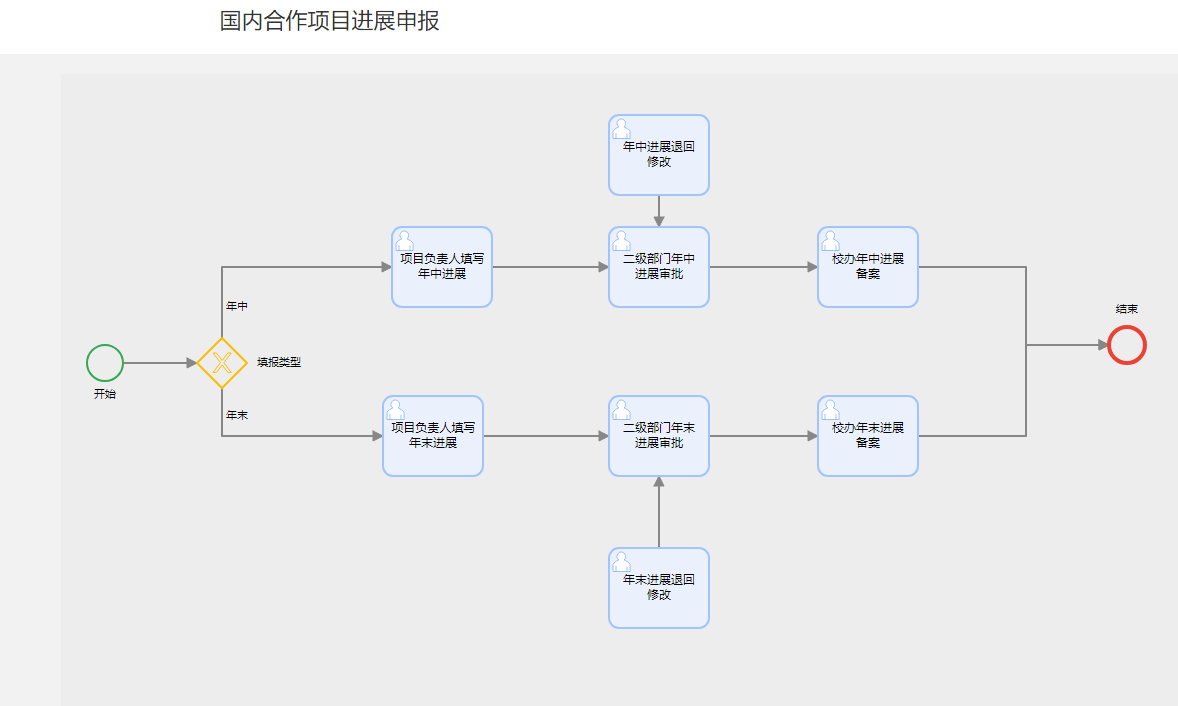The height and width of the screenshot is (706, 1178).
Task: Click the person icon on 项目负责人填写年中进展
Action: (405, 239)
